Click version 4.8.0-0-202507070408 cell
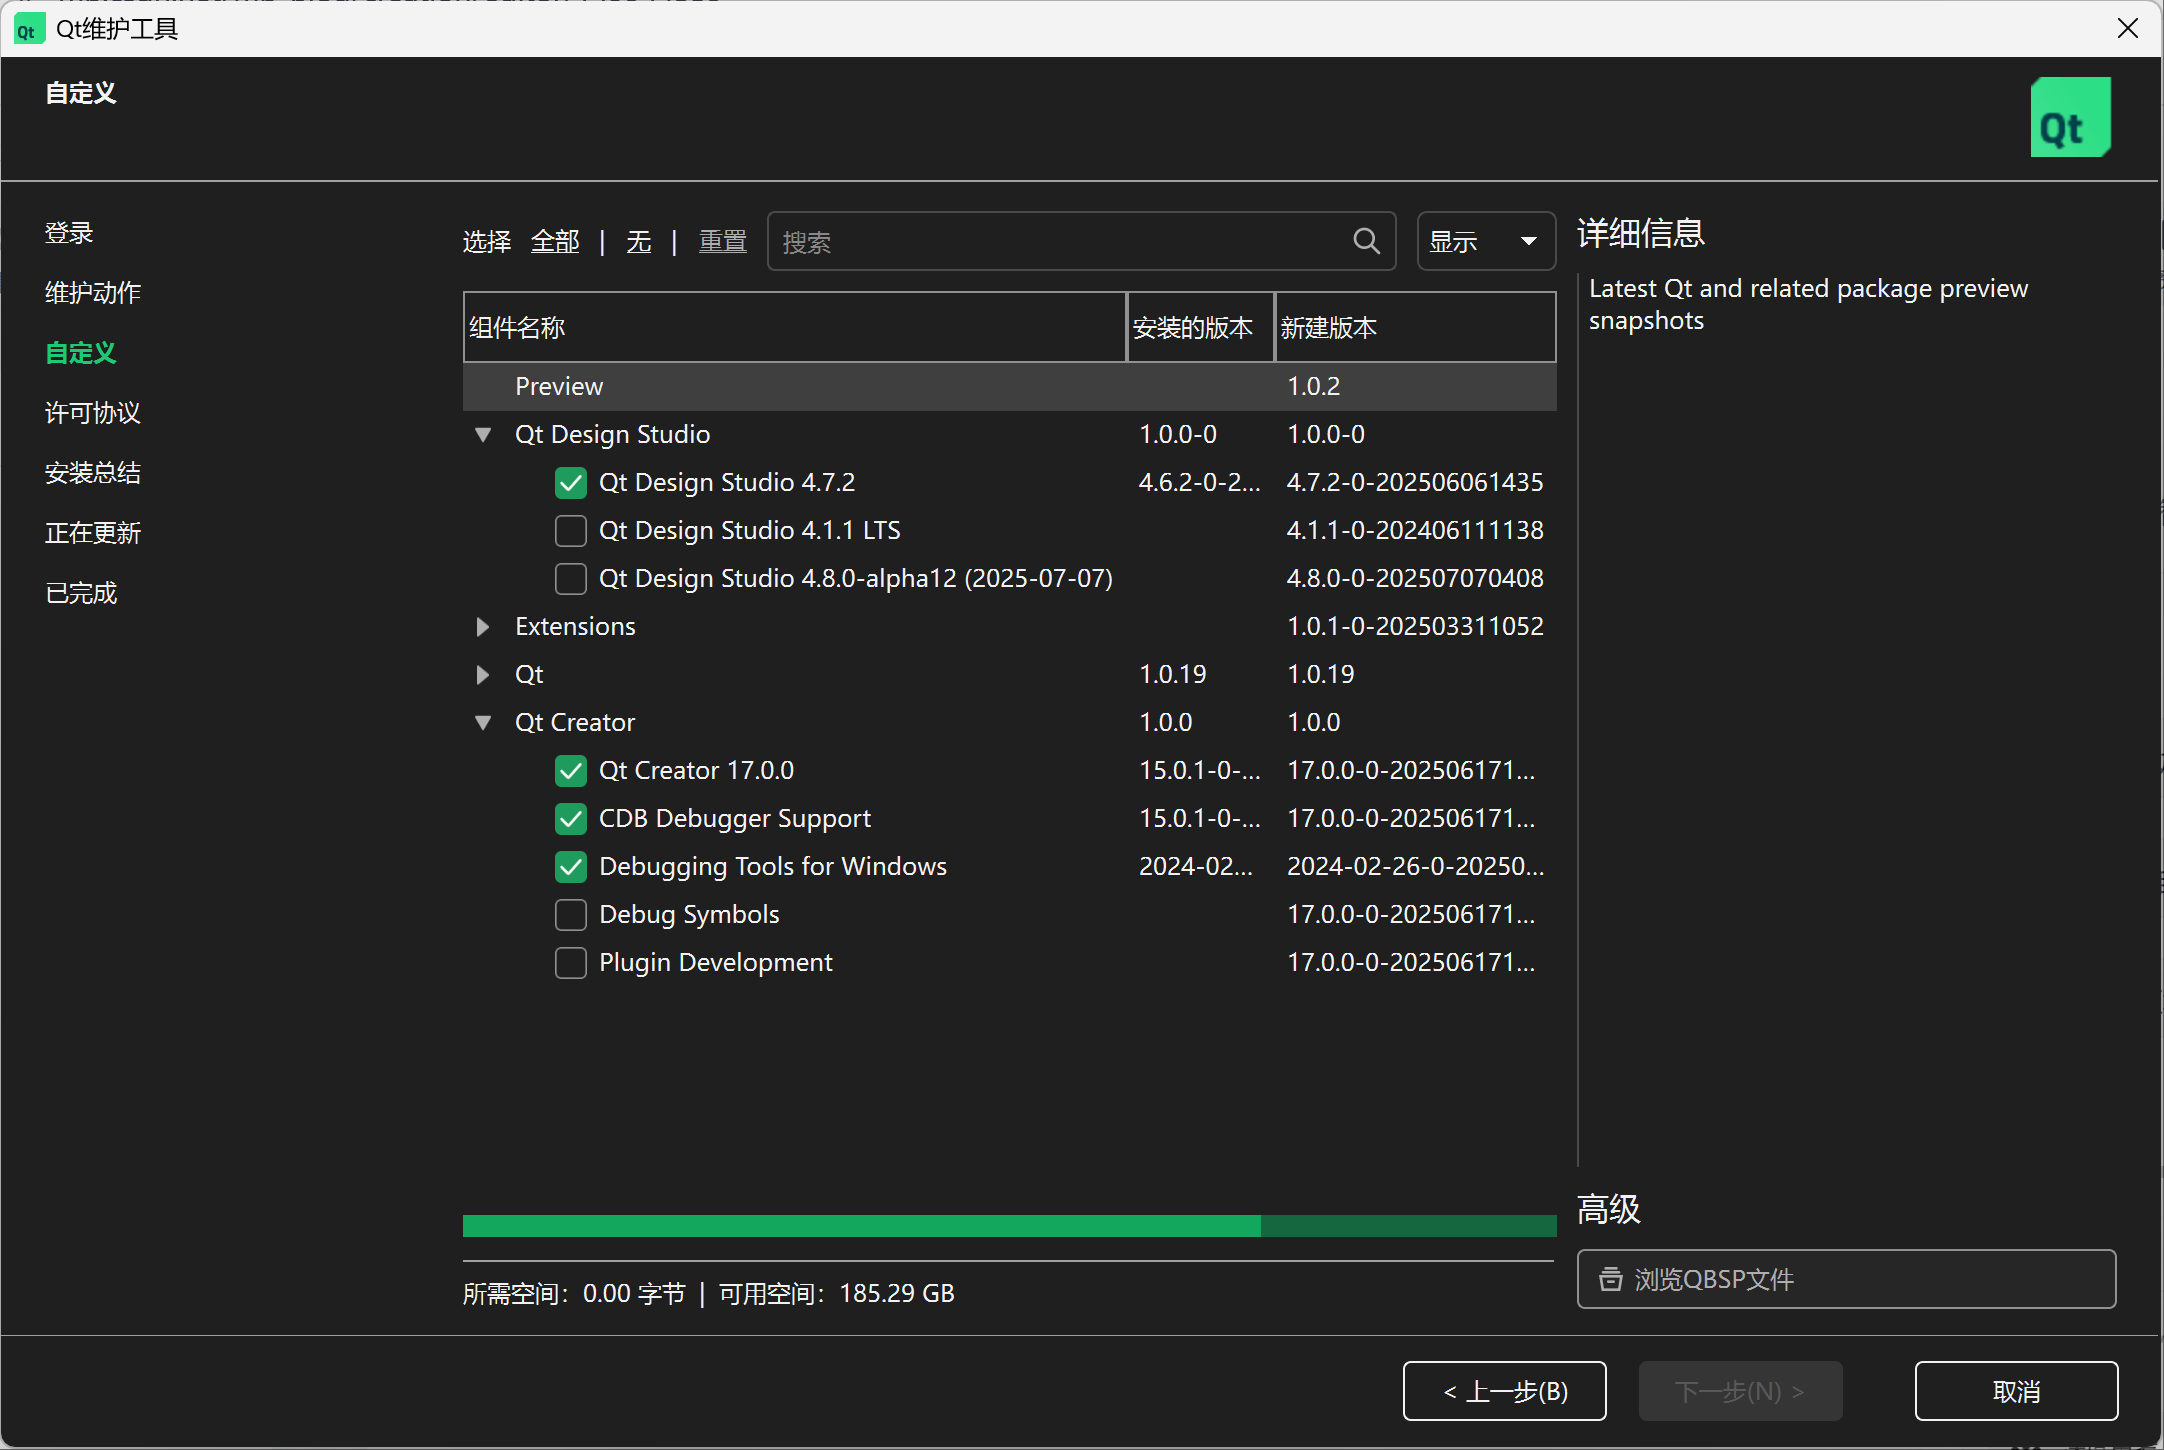 coord(1415,579)
